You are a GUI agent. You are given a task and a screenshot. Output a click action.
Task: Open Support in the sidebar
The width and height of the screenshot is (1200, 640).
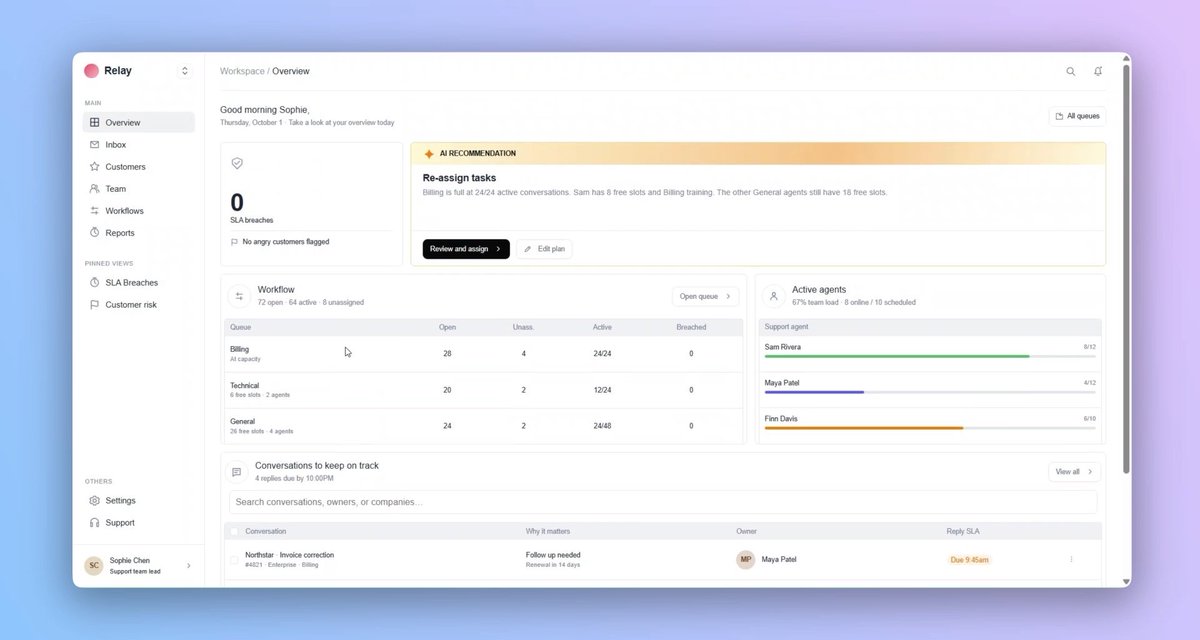coord(139,523)
